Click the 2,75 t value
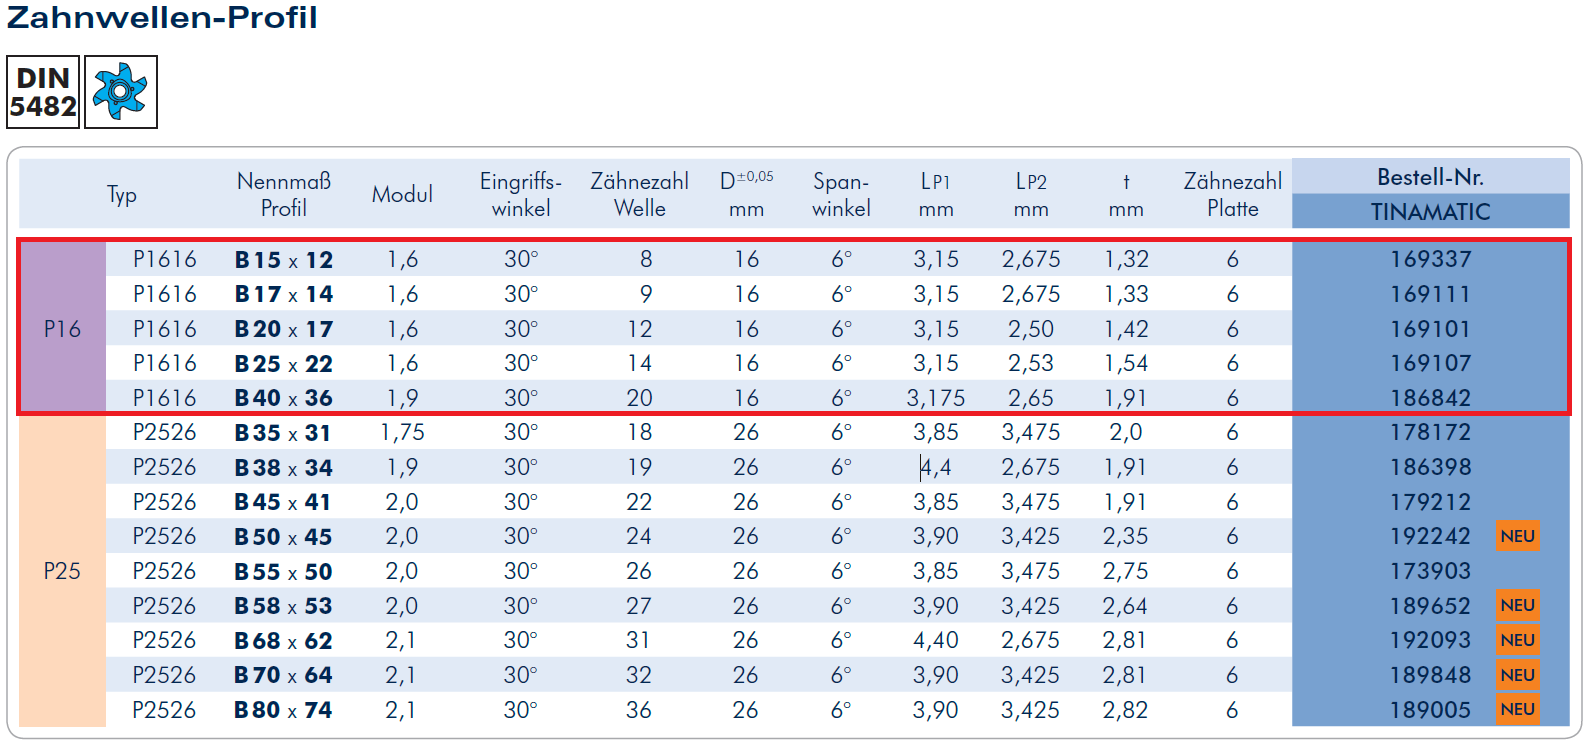 click(x=1126, y=572)
